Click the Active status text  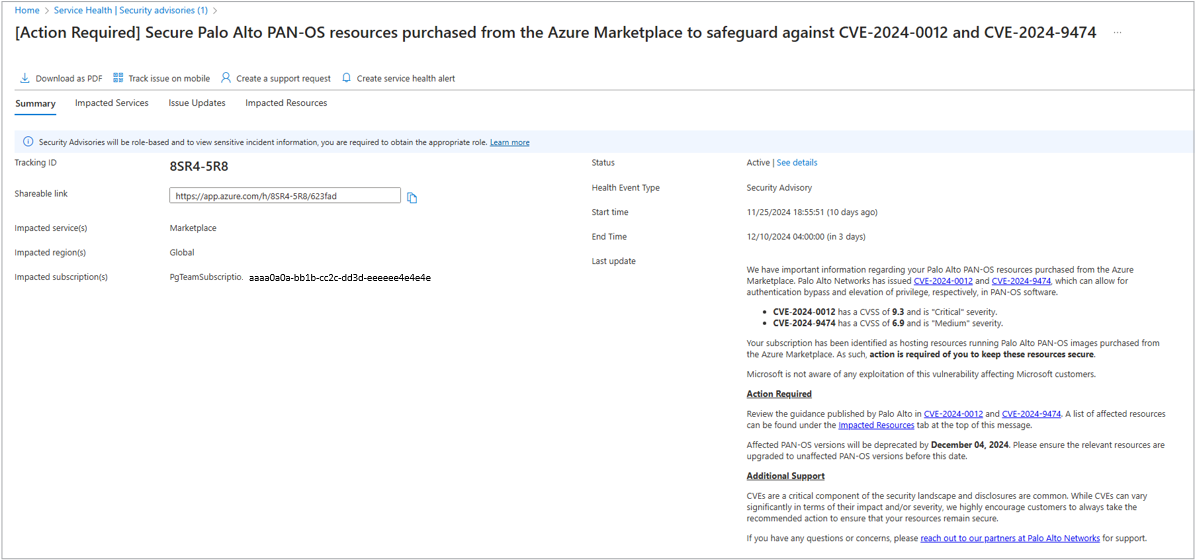tap(758, 162)
